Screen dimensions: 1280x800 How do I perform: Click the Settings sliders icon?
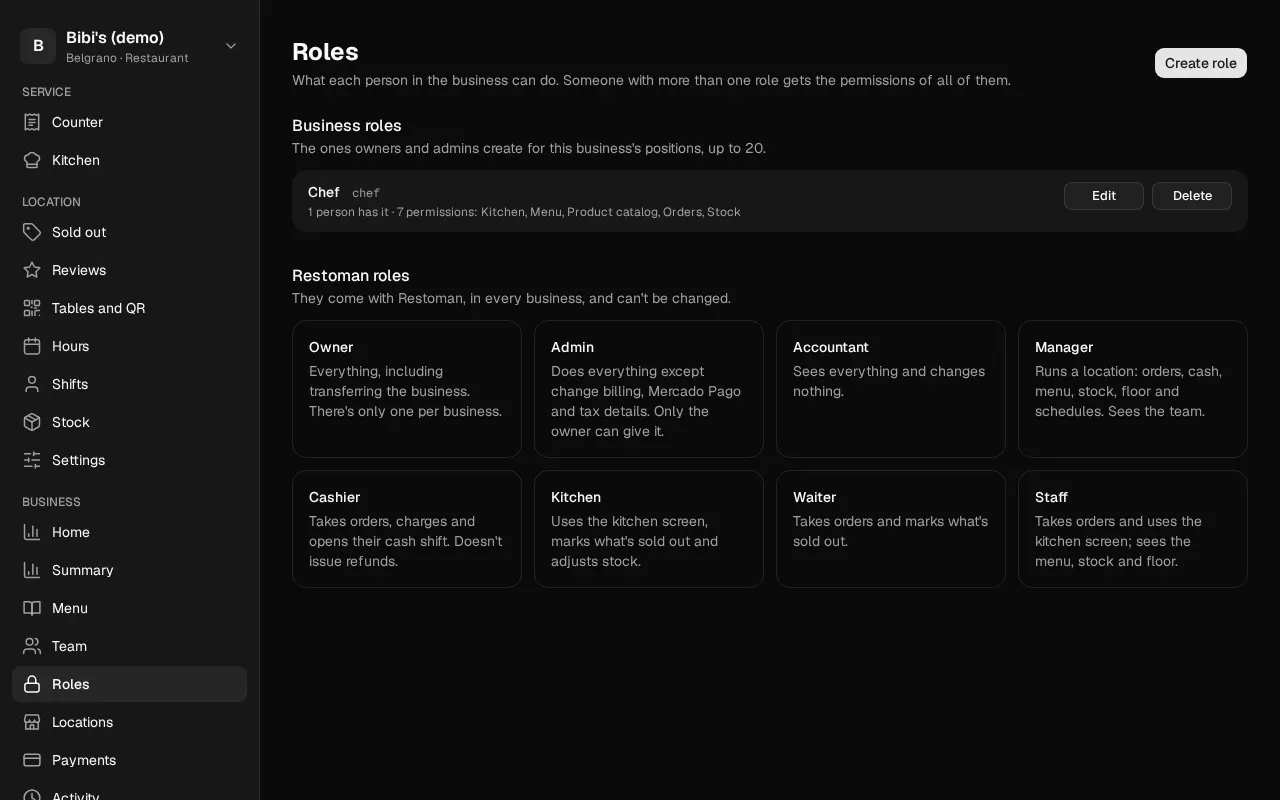pos(32,460)
